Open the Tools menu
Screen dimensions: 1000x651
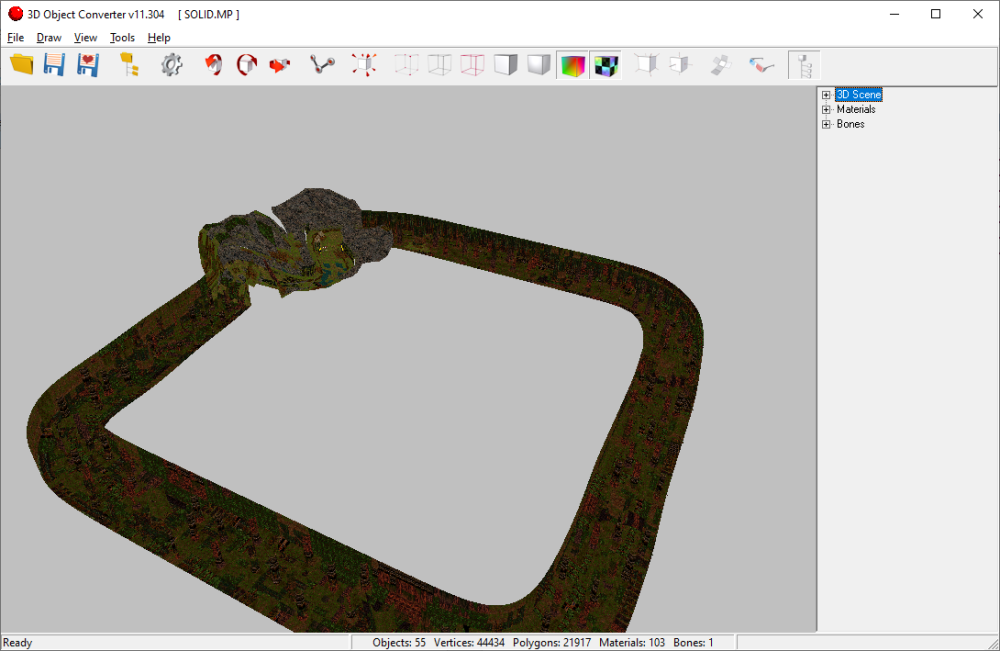122,37
